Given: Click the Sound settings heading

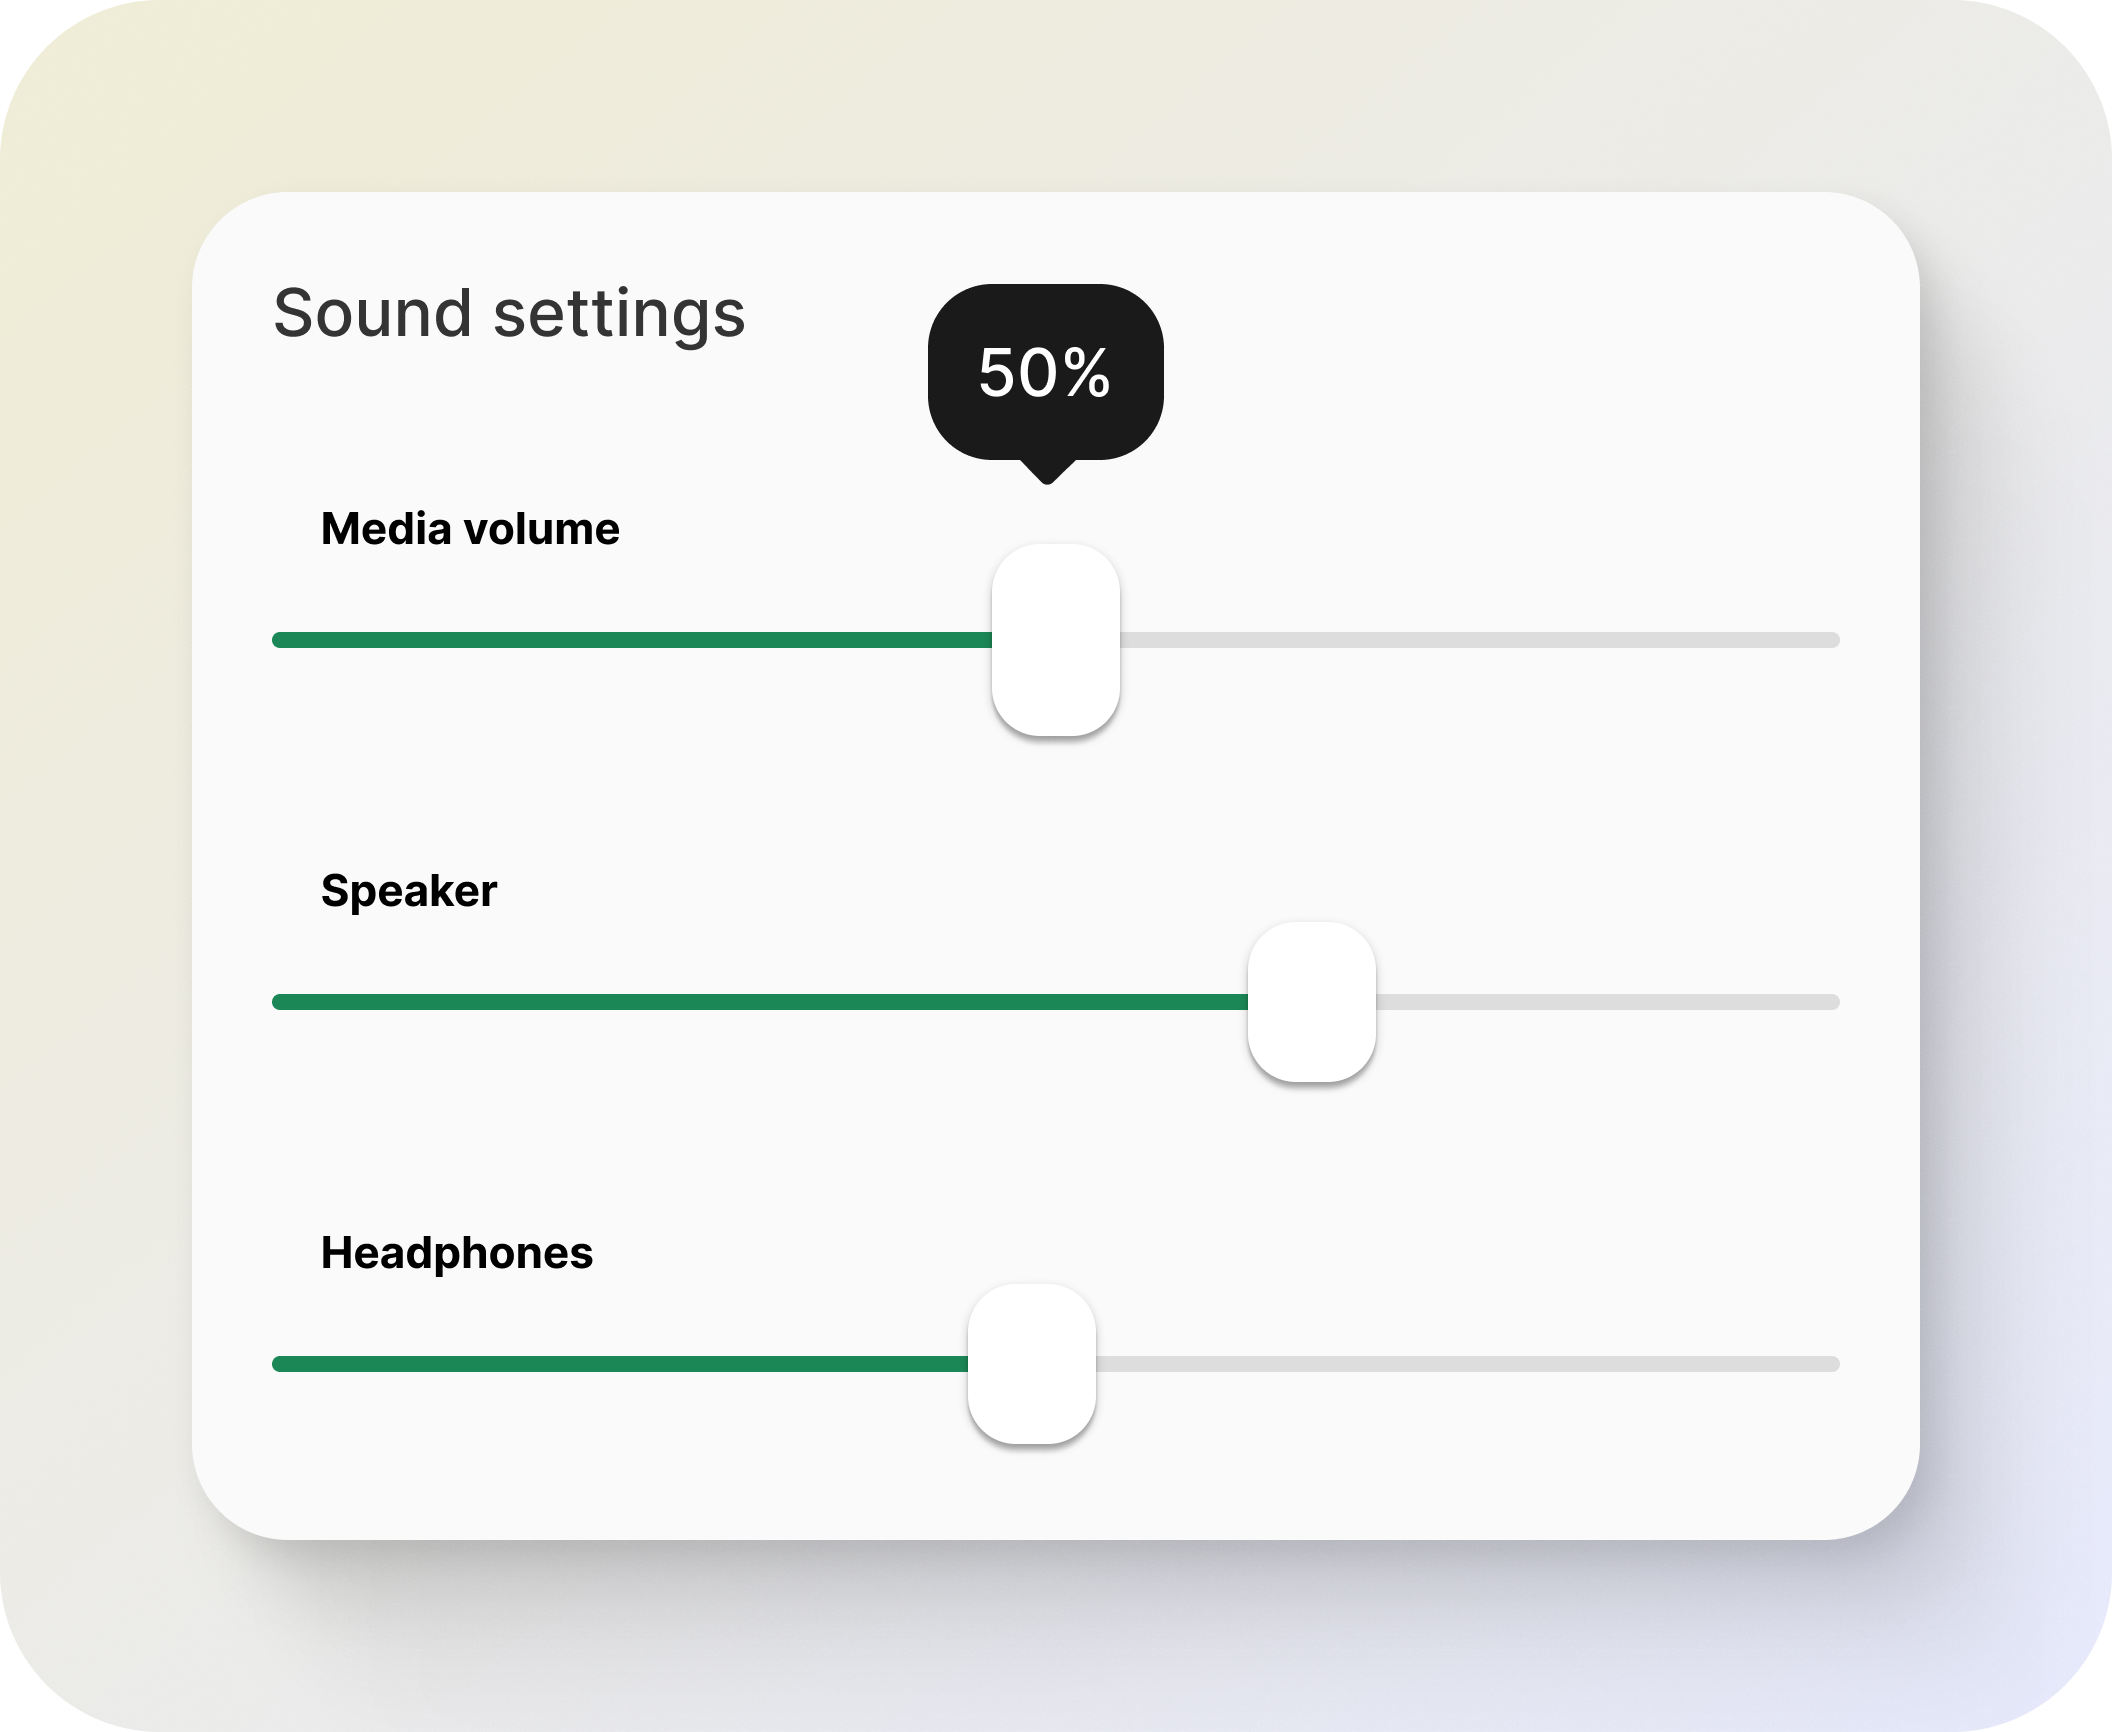Looking at the screenshot, I should [509, 313].
